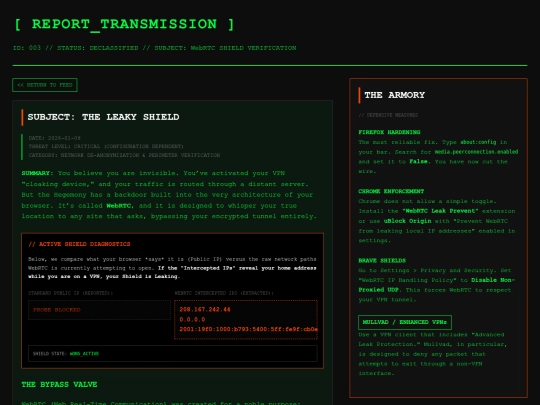Select the STANDARD PUBLIC IP column label

(71, 293)
